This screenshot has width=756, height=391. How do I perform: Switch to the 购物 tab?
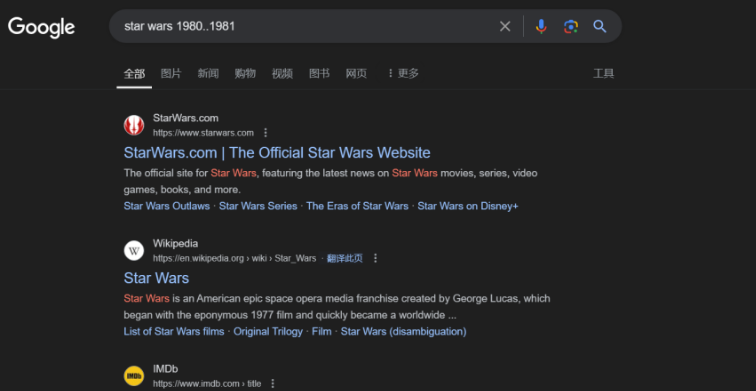pyautogui.click(x=245, y=74)
